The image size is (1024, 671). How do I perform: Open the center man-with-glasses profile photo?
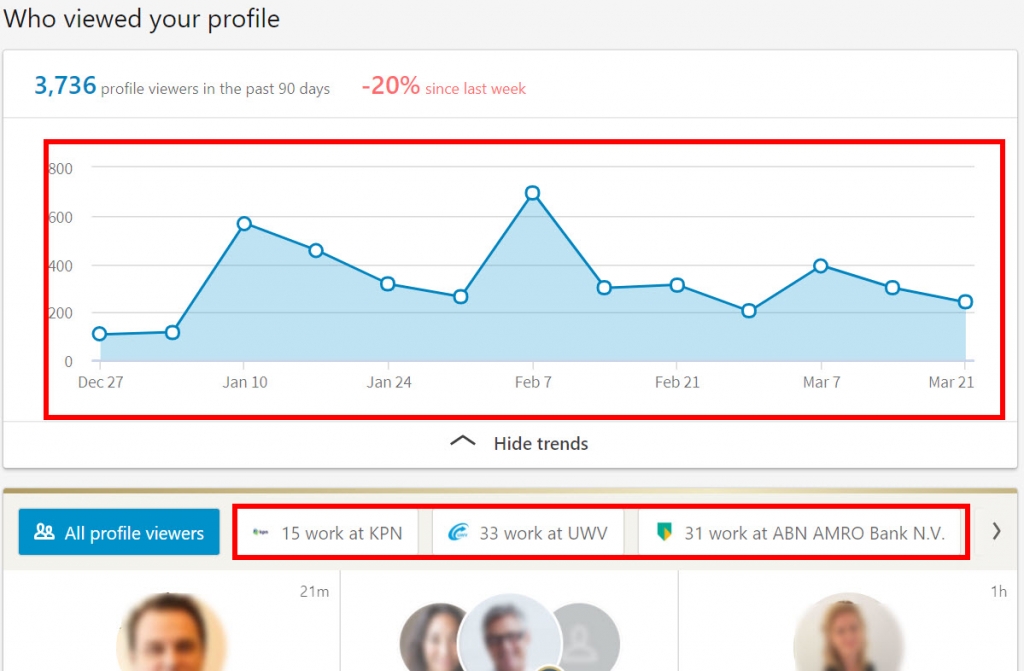(509, 636)
